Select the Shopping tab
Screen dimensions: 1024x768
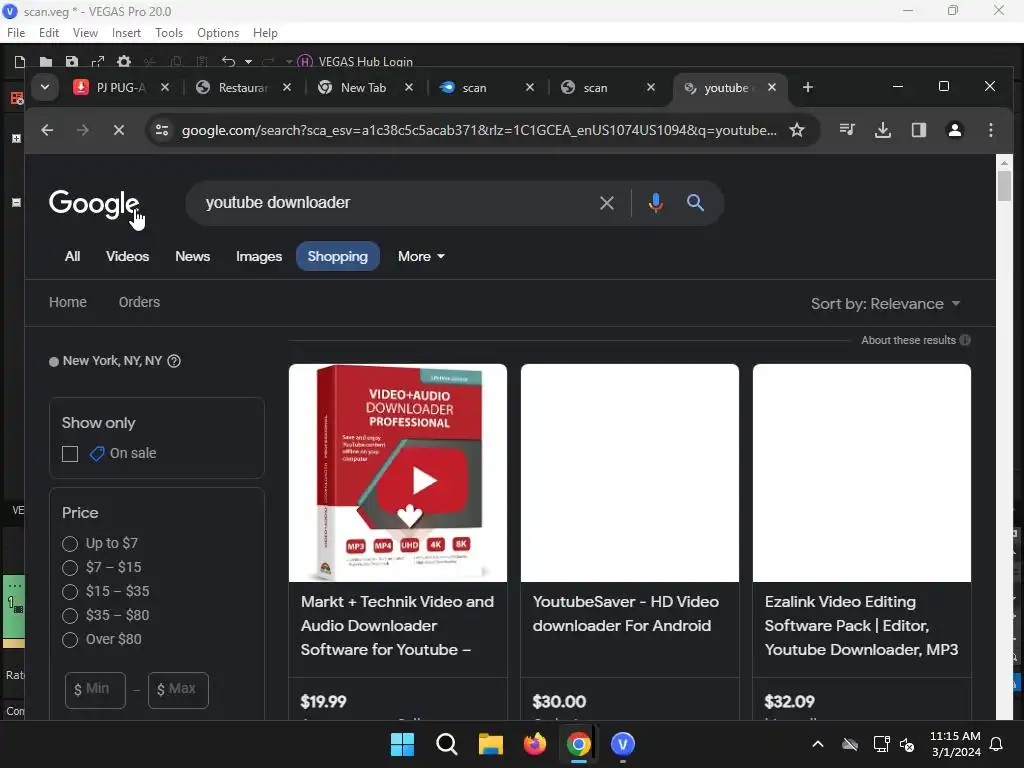click(338, 256)
